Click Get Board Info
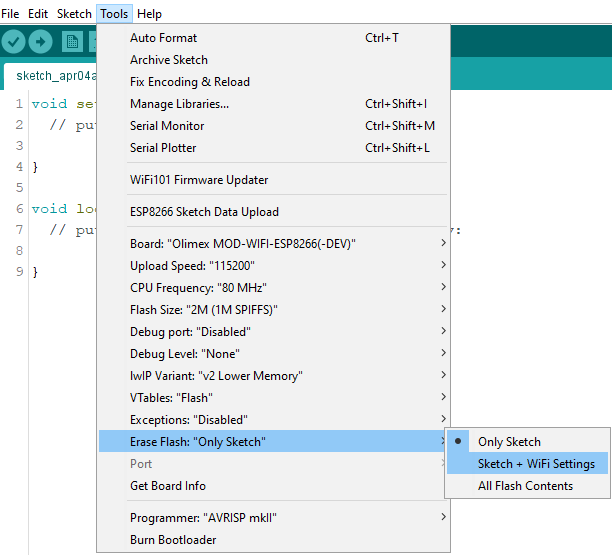The height and width of the screenshot is (555, 612). (168, 486)
